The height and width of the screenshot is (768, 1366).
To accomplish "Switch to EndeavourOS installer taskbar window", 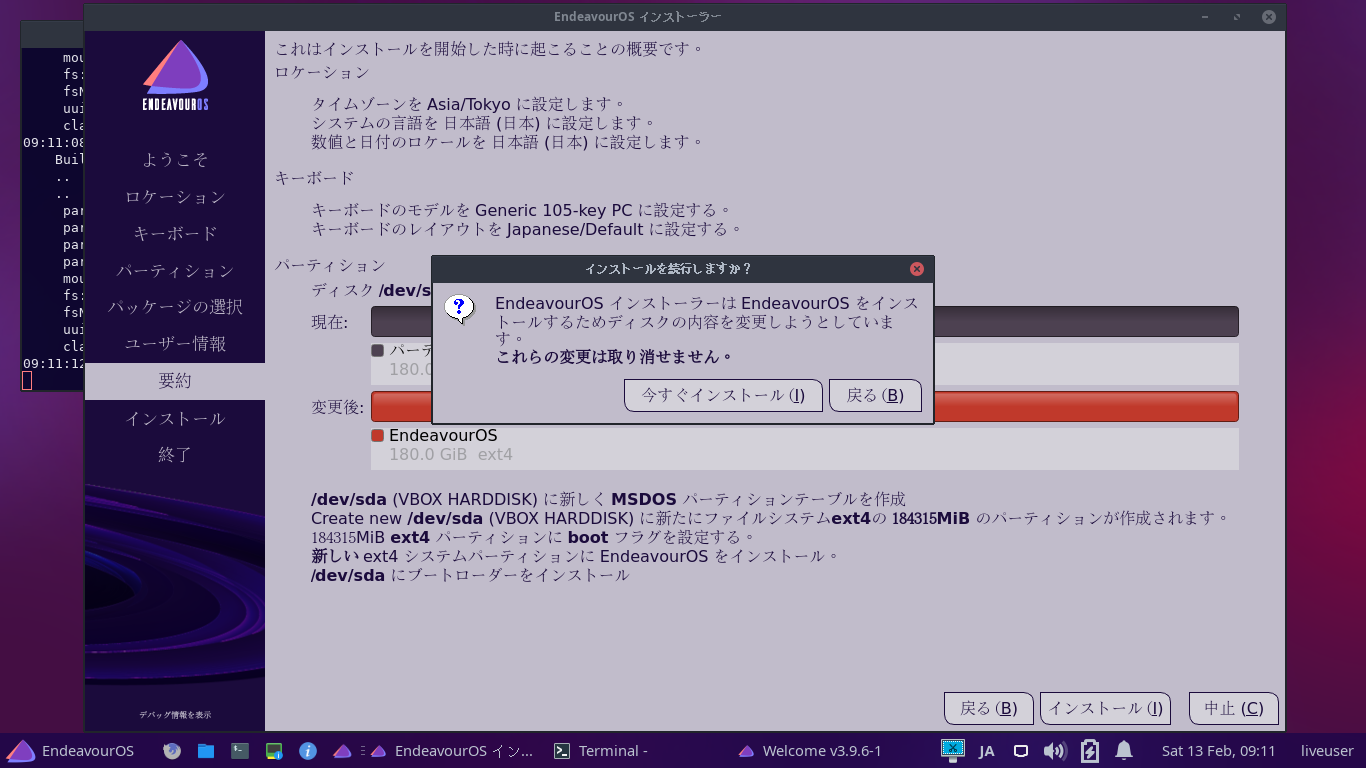I will coord(452,751).
